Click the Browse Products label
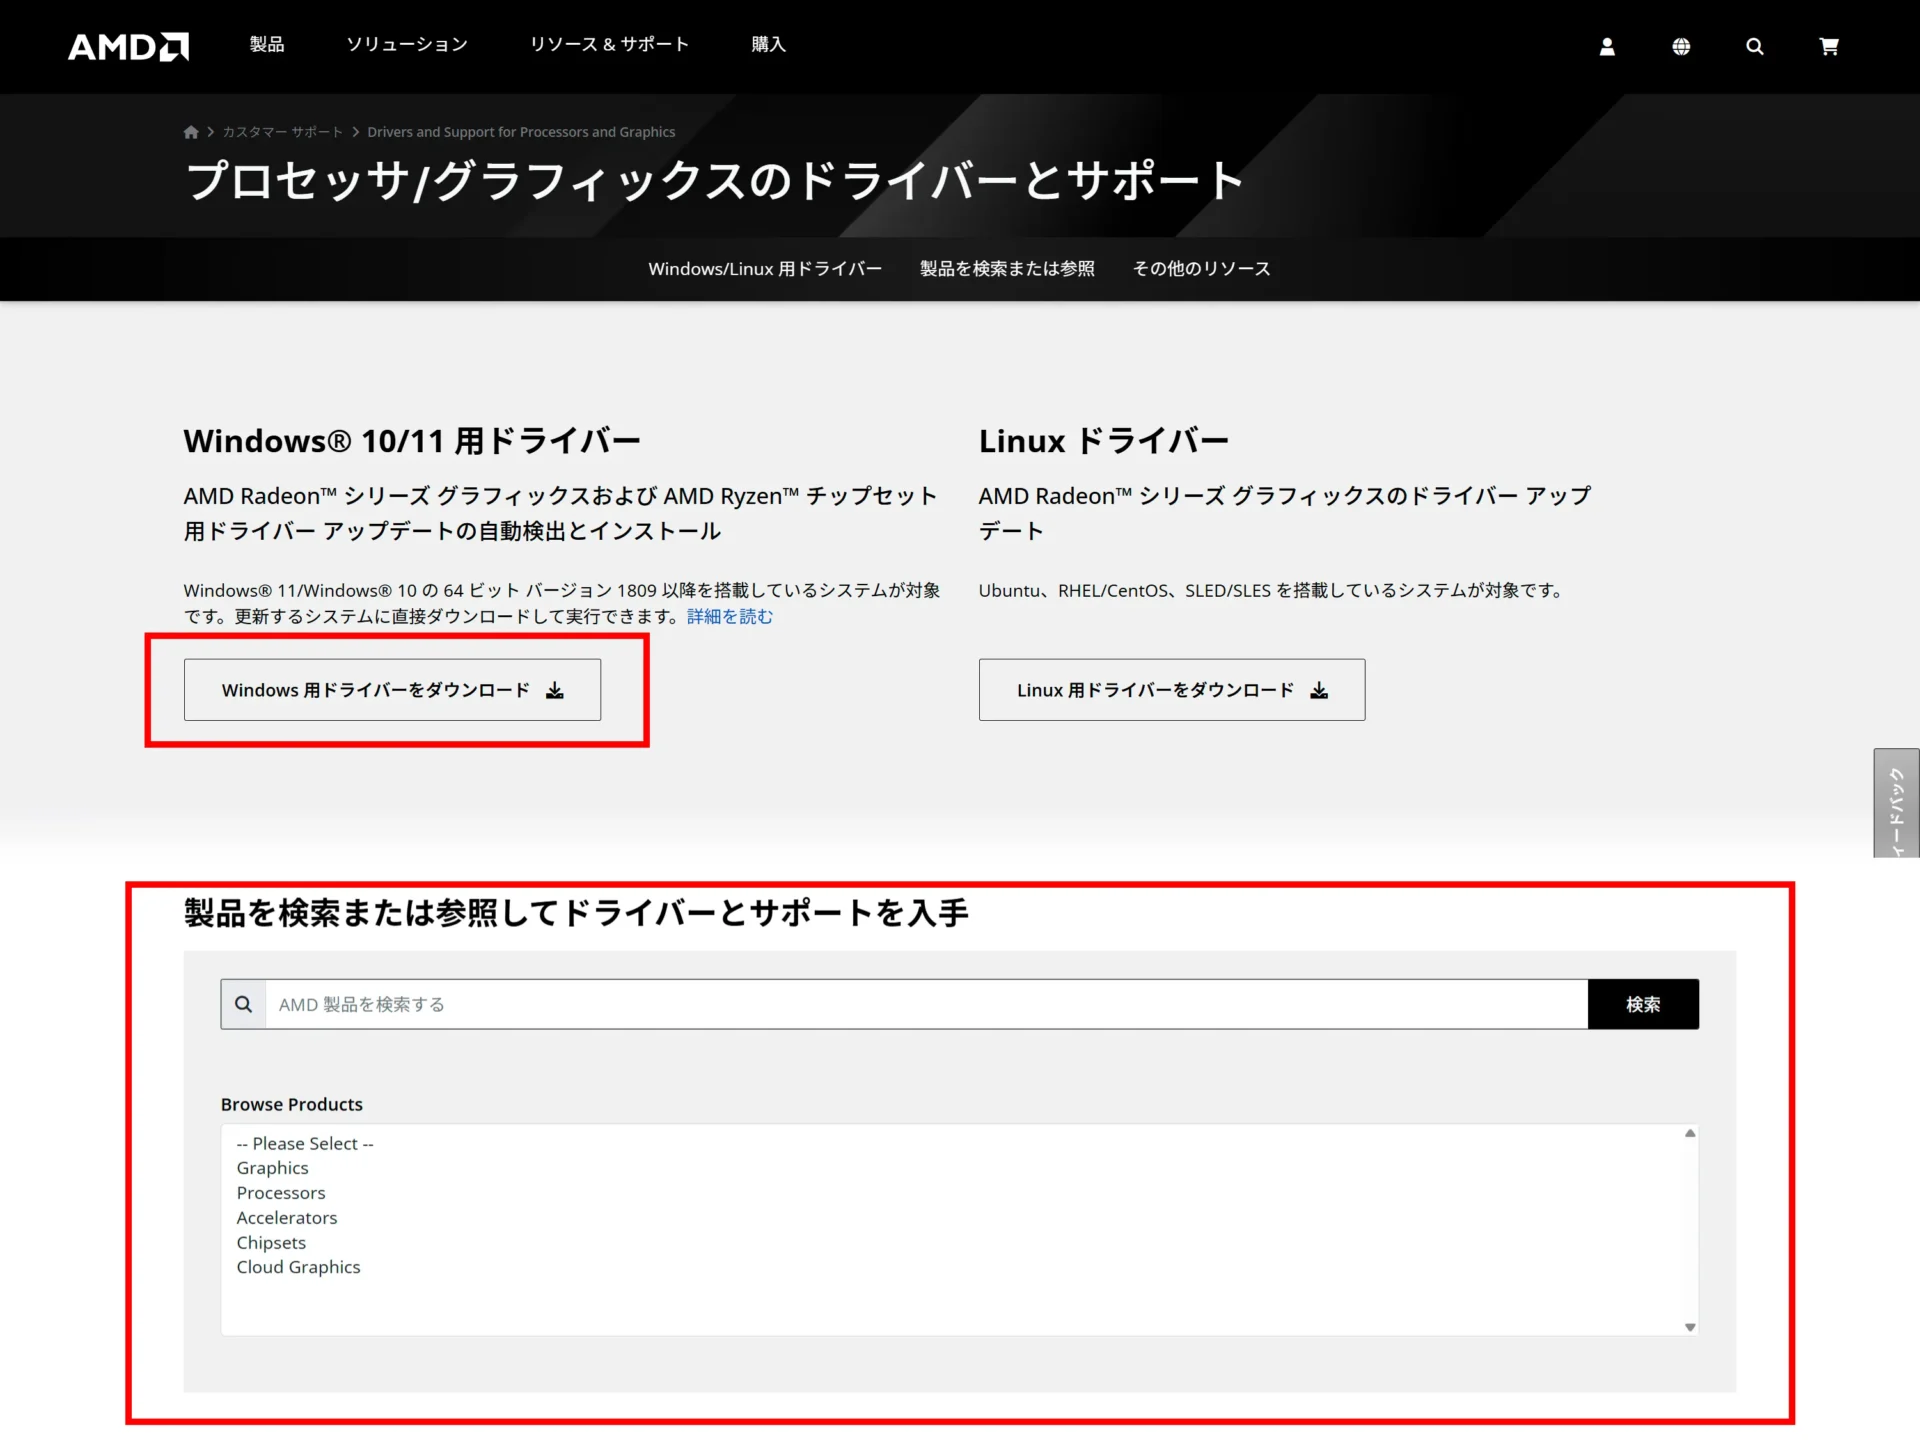 [x=292, y=1104]
